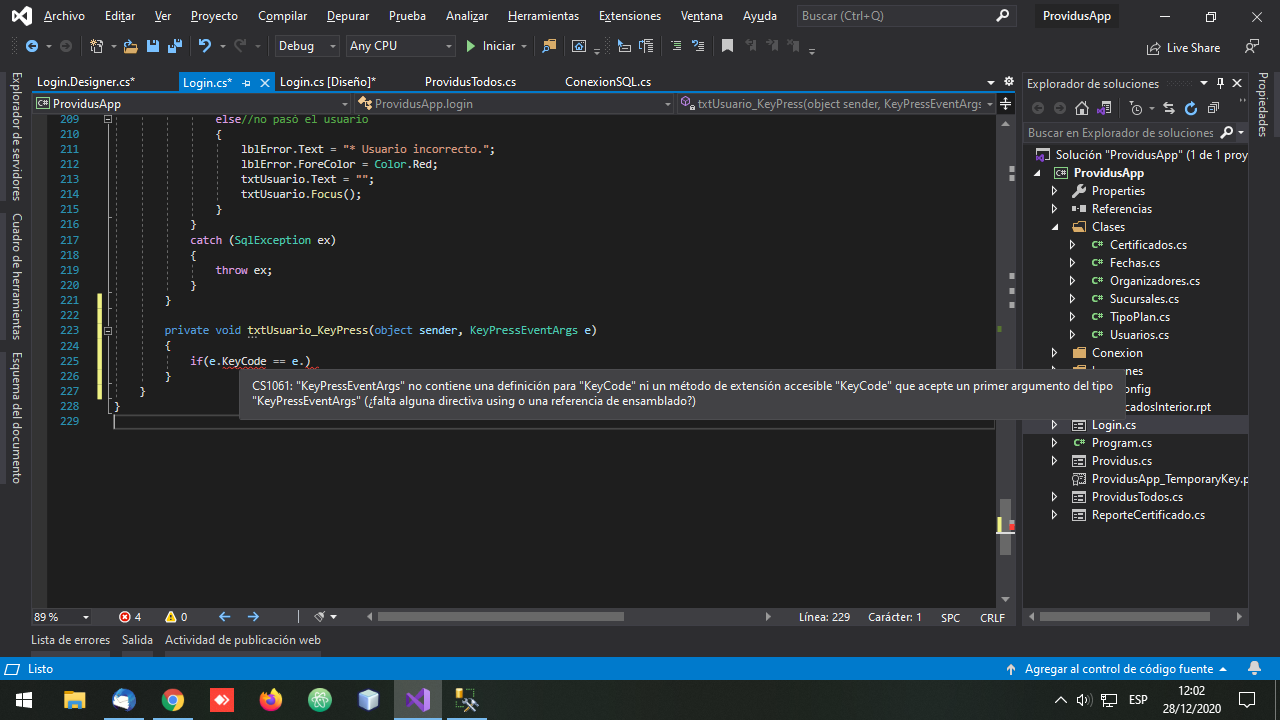Click the pending changes filter clock icon
The image size is (1280, 720).
click(x=1136, y=108)
